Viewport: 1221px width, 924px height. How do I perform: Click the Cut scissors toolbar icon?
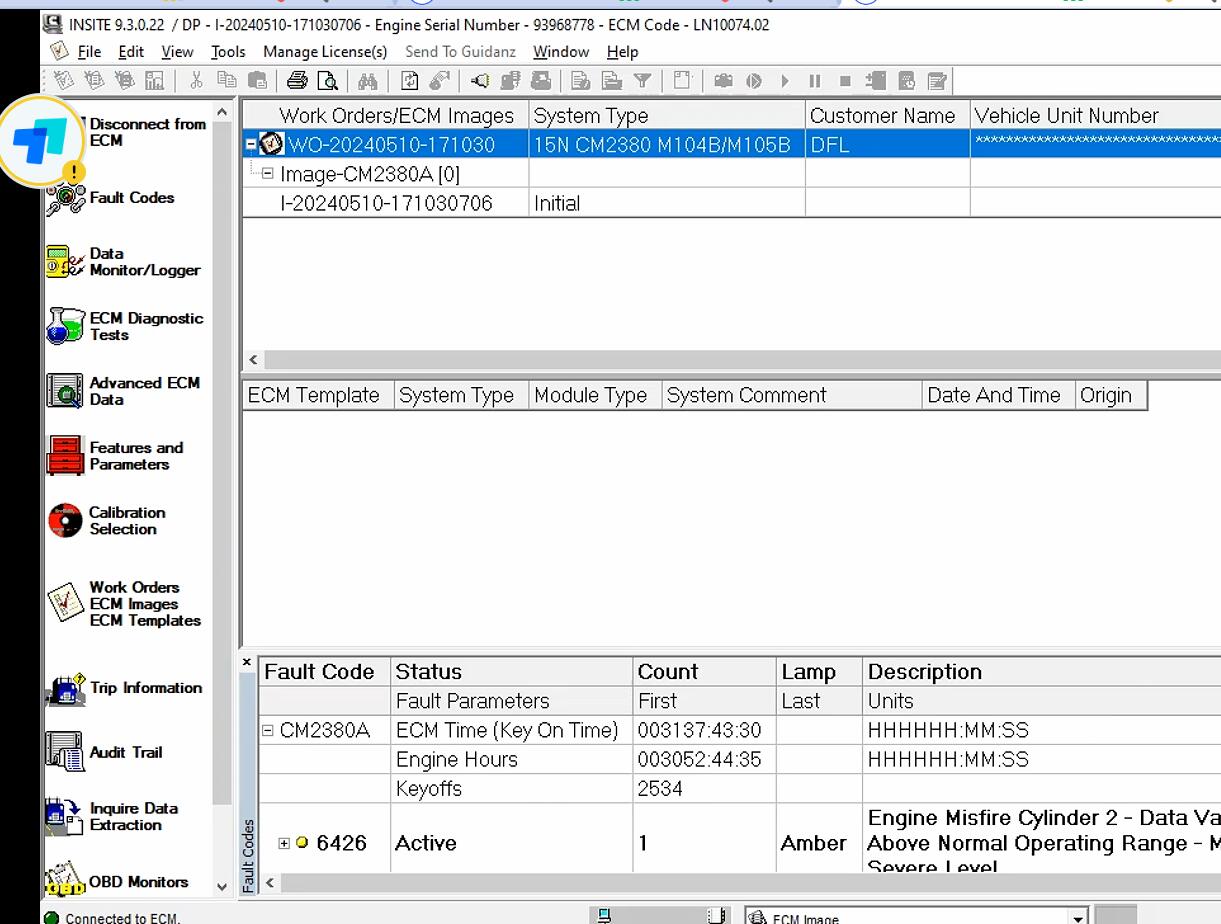point(196,81)
